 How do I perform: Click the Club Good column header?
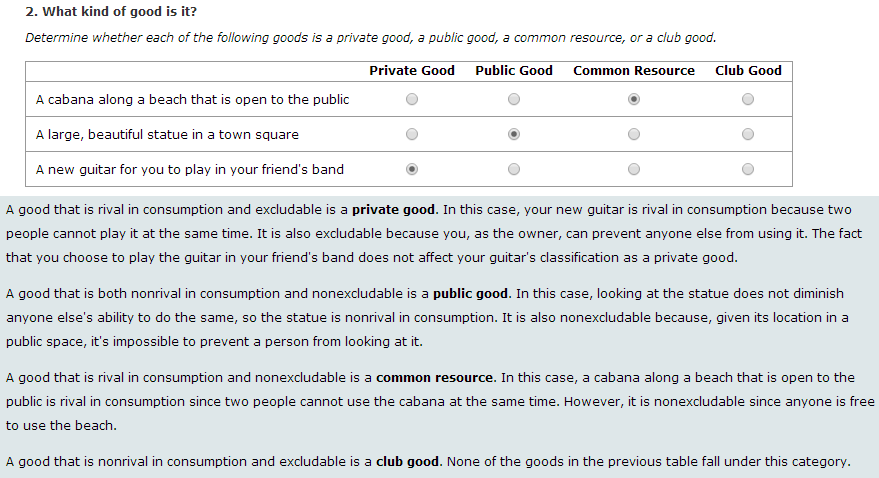[x=748, y=70]
